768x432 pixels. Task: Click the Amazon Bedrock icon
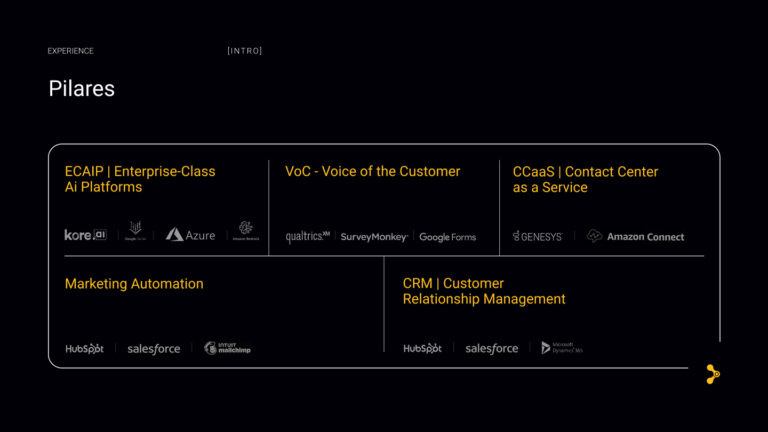246,231
